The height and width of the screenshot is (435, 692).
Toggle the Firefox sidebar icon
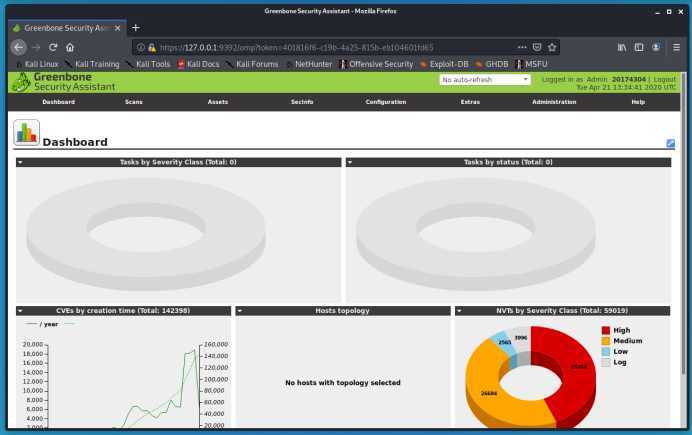coord(639,47)
